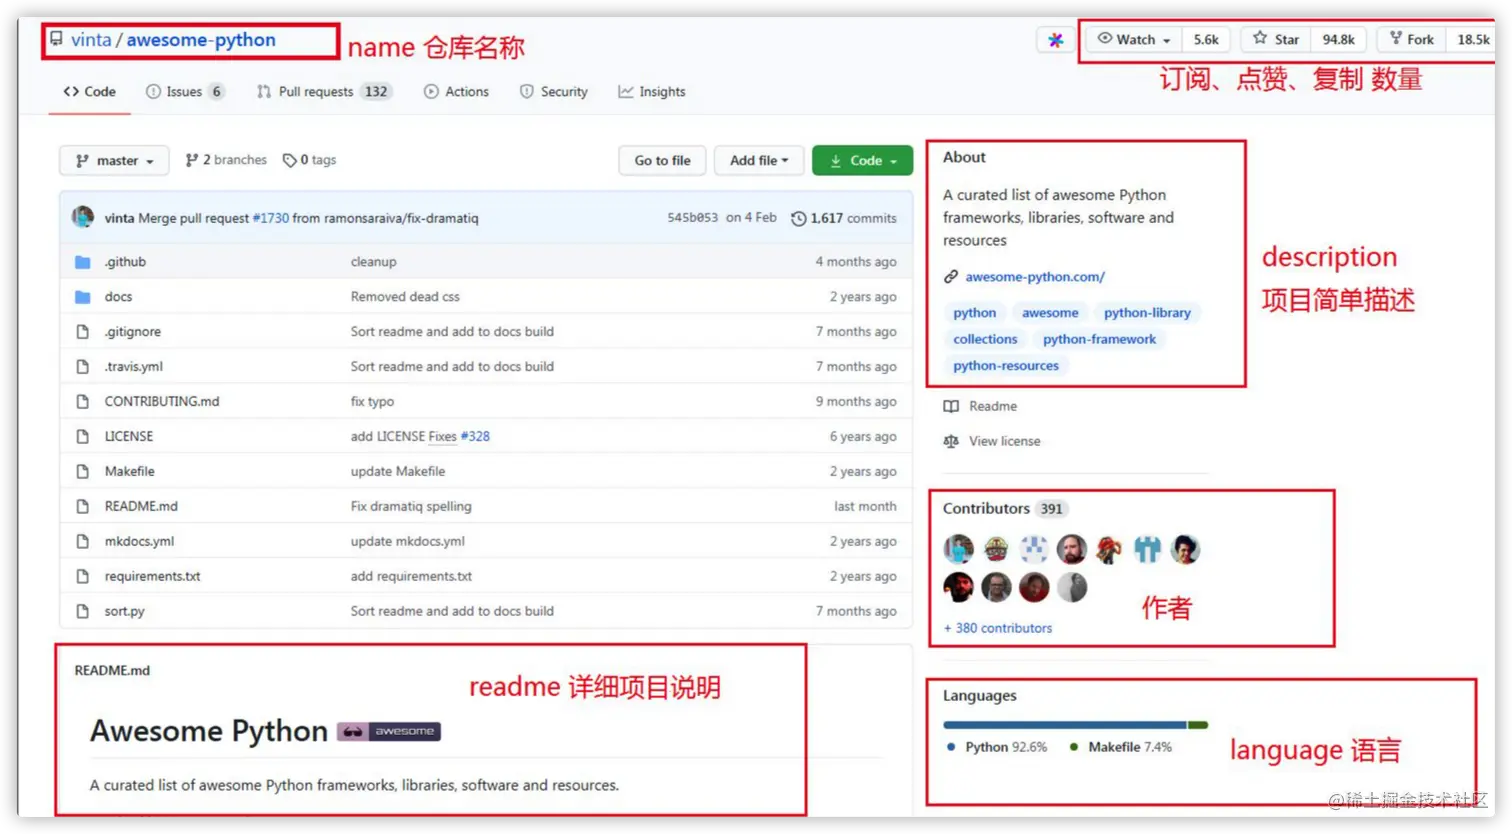Click the blue Python segment of language bar
Viewport: 1512px width, 834px height.
click(x=1064, y=725)
